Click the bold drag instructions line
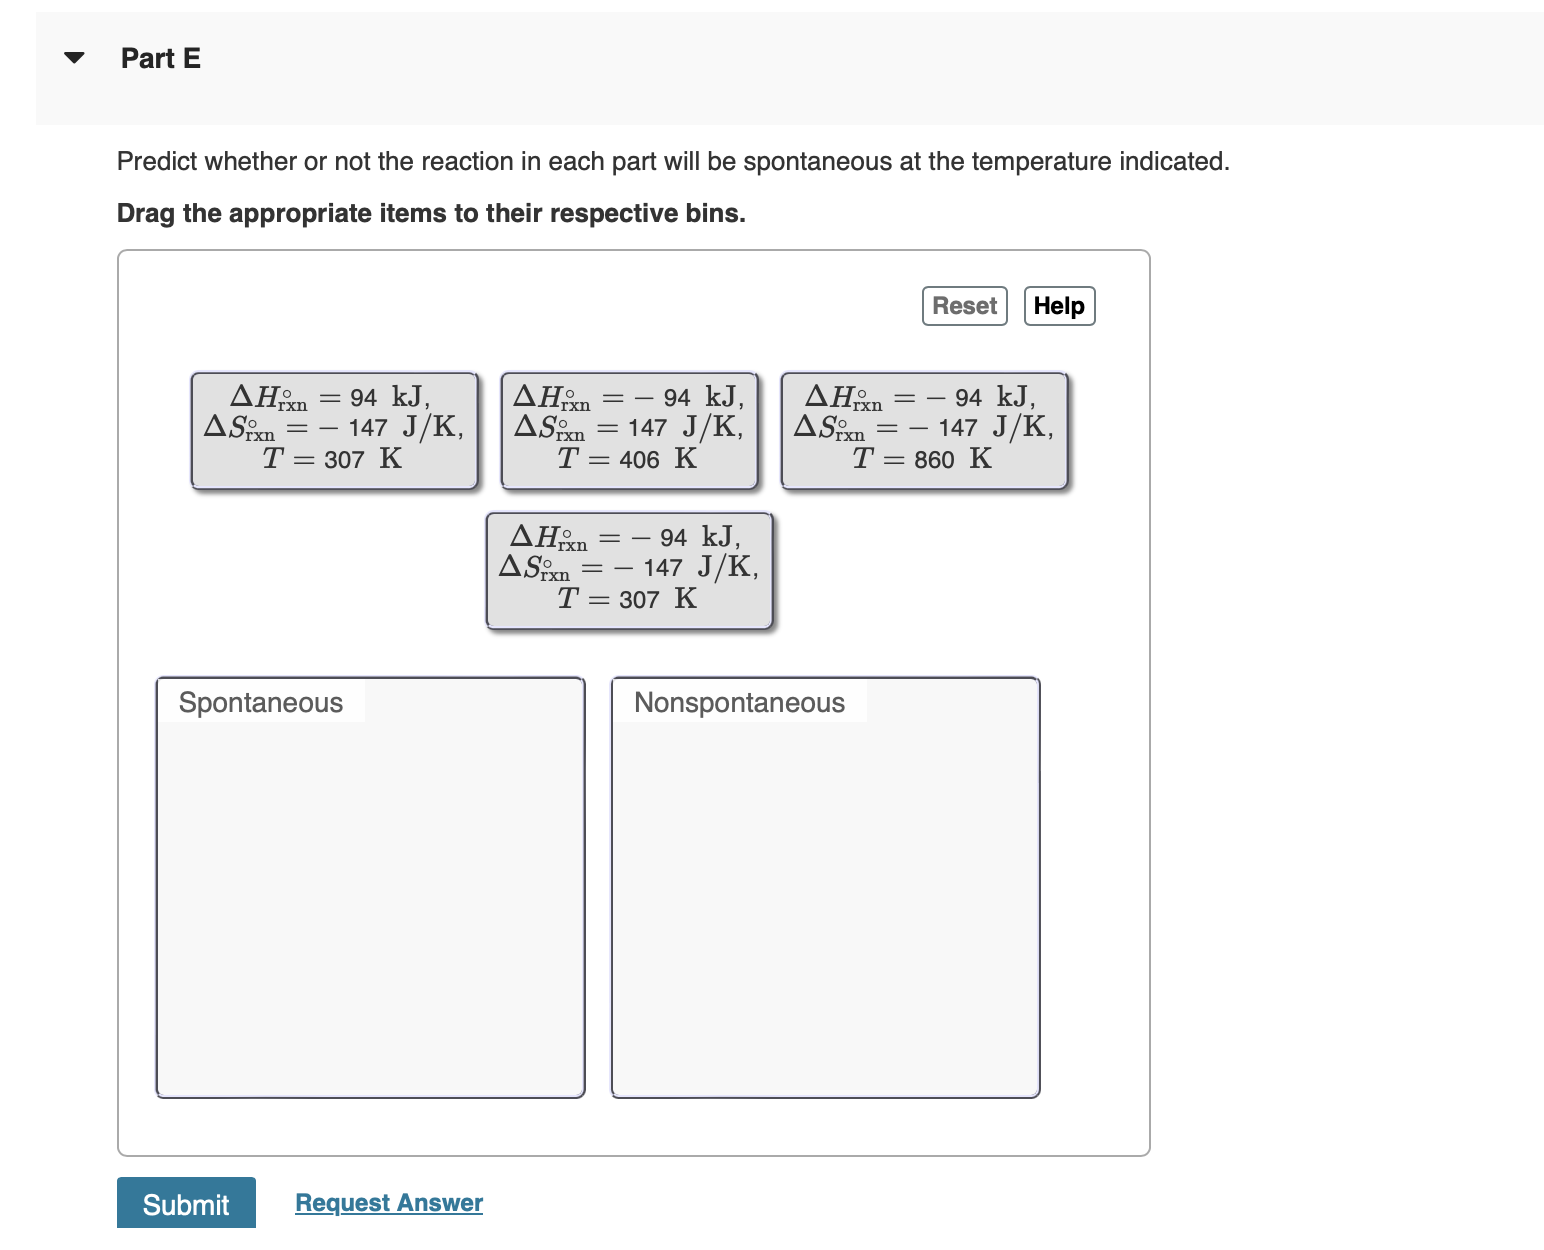 point(431,213)
